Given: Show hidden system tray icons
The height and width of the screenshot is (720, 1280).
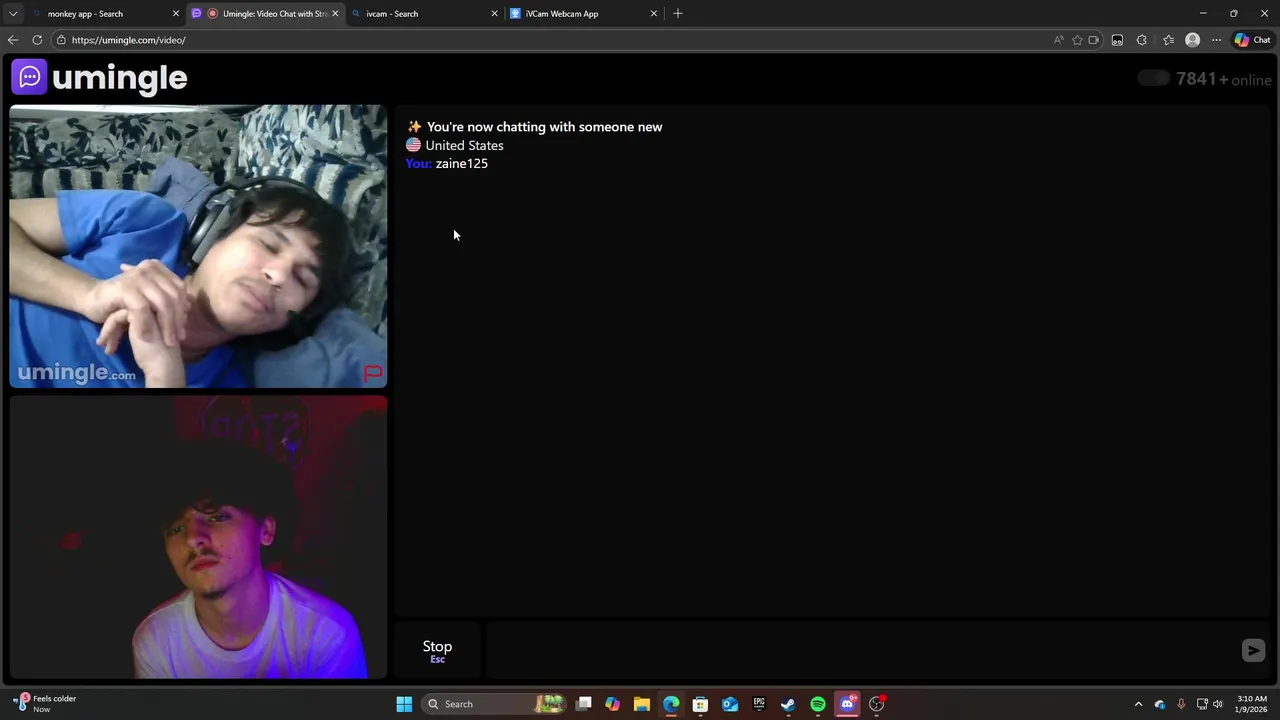Looking at the screenshot, I should click(1138, 704).
